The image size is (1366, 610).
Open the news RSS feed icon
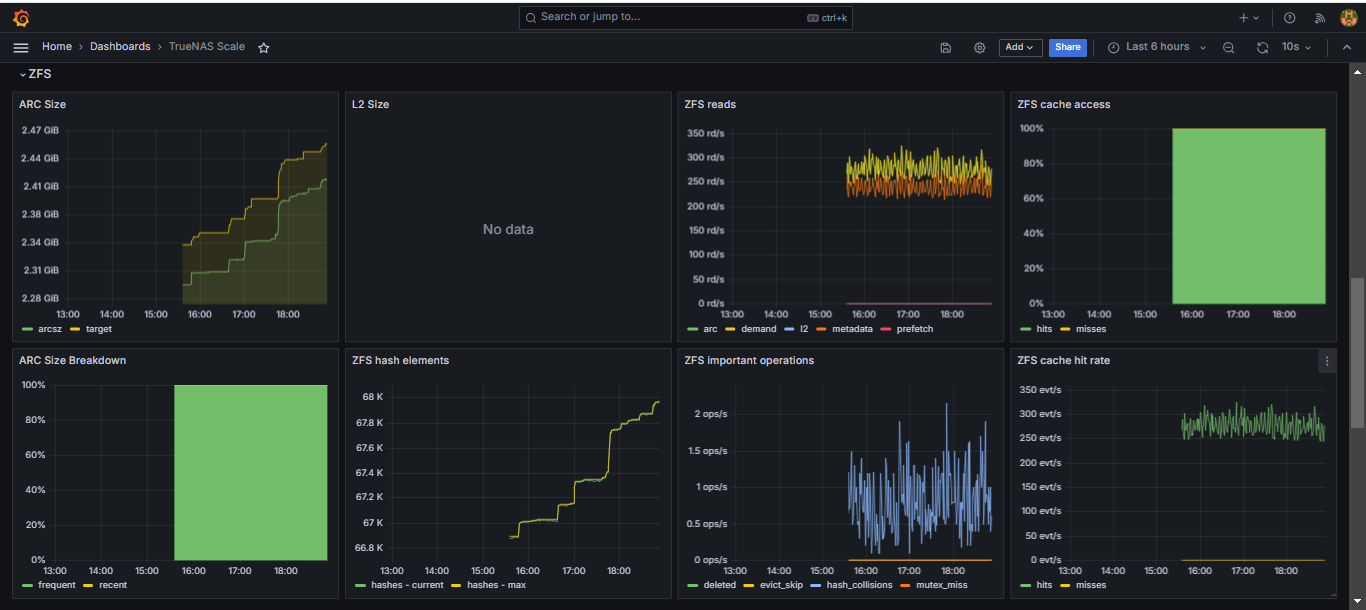tap(1319, 17)
